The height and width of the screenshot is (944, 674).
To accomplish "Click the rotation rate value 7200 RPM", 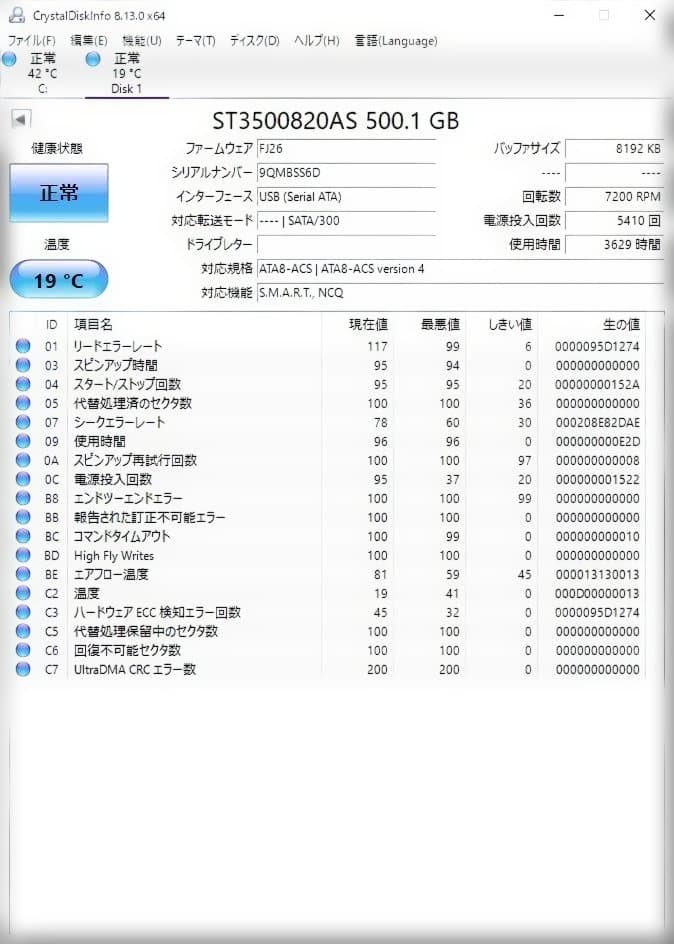I will (614, 196).
